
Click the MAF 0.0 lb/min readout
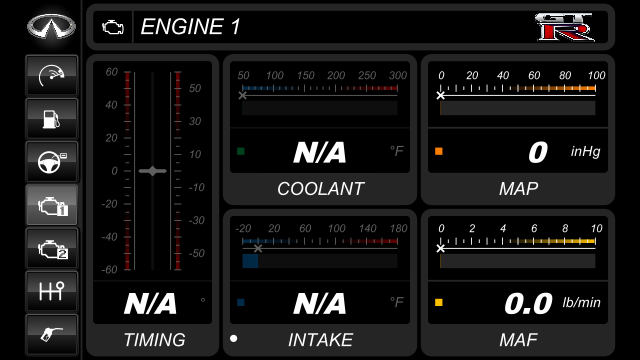coord(552,303)
